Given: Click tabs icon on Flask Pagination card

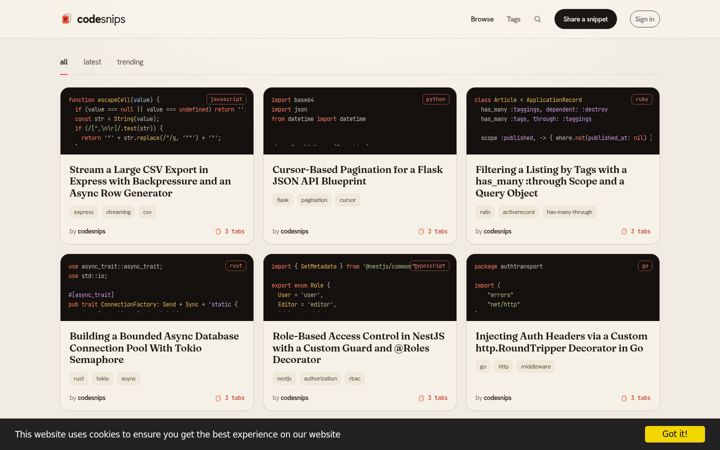Looking at the screenshot, I should (x=421, y=231).
